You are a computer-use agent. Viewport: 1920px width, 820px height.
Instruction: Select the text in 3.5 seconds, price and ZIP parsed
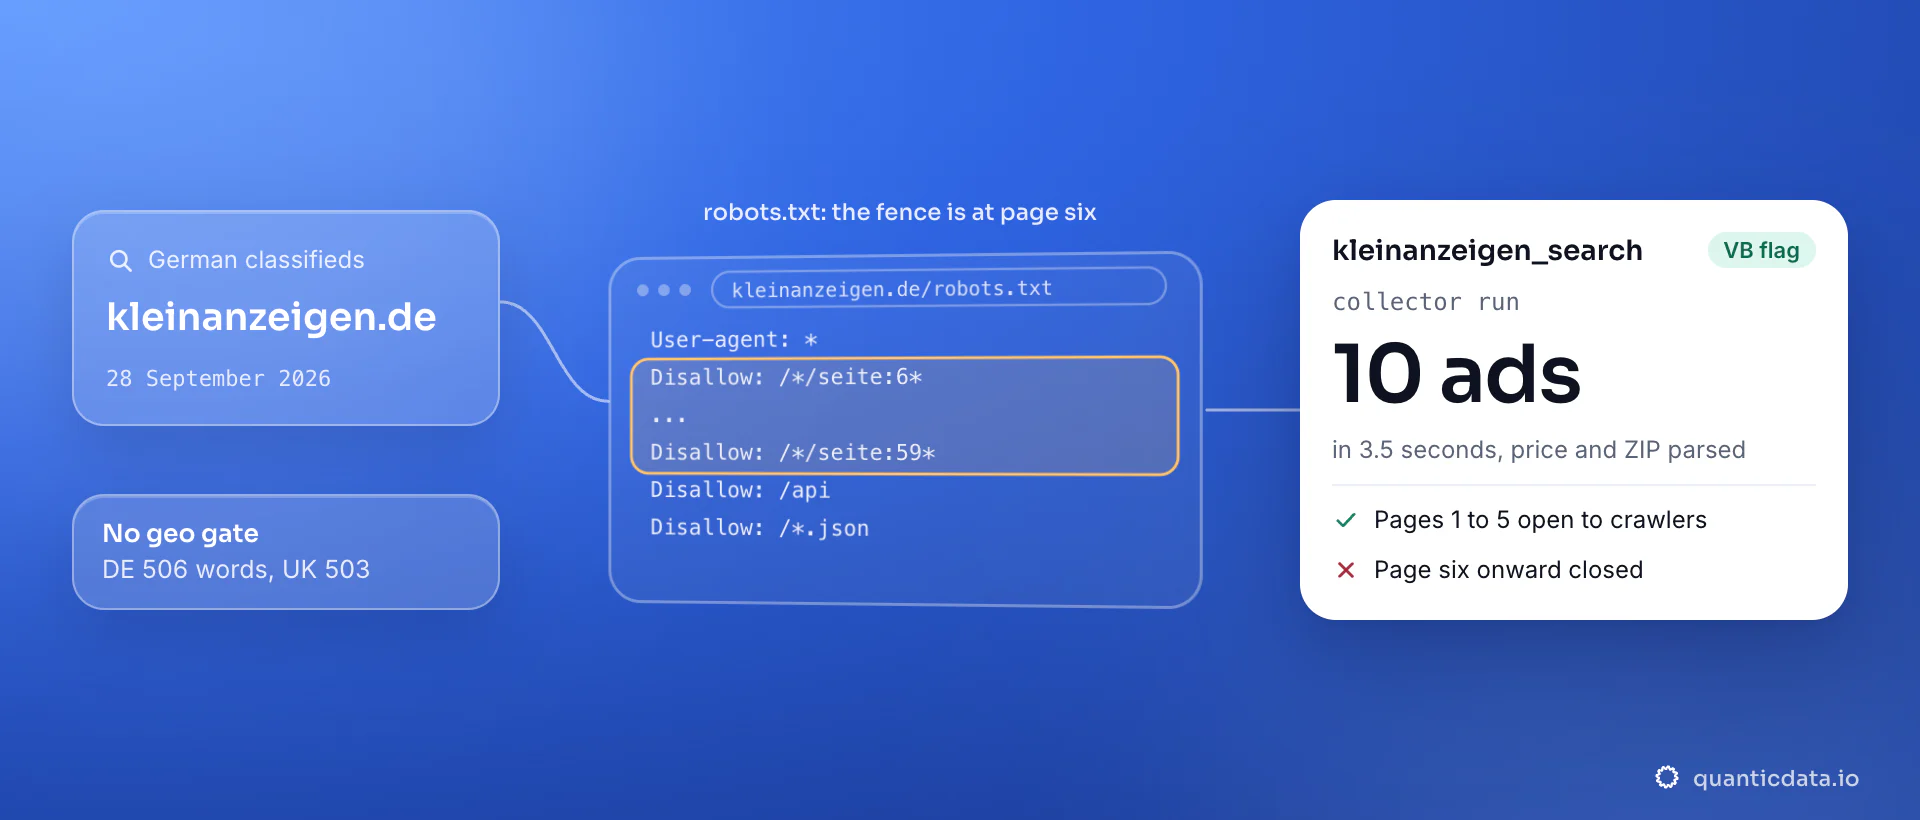pyautogui.click(x=1539, y=450)
